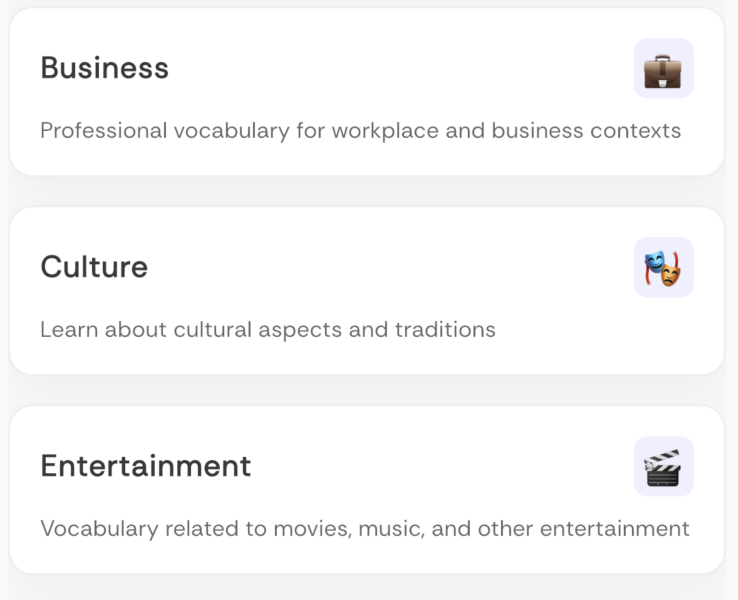Click the movies and music description text
The image size is (738, 600).
[x=364, y=529]
